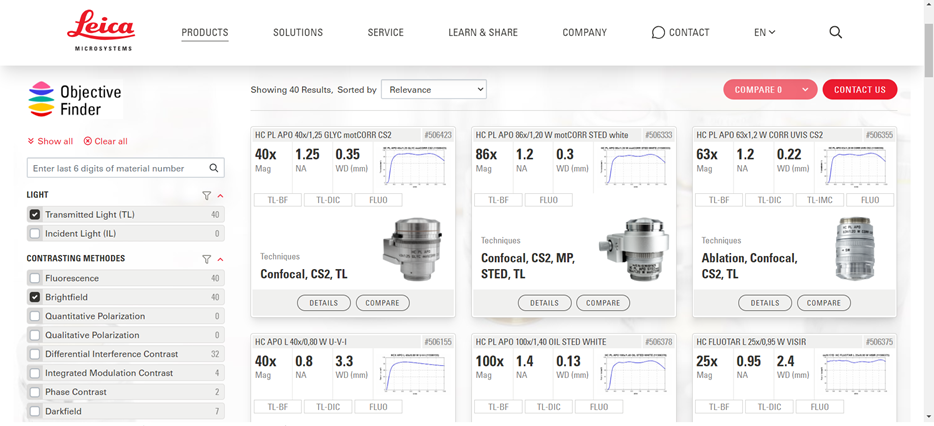This screenshot has width=934, height=426.
Task: Click techniques text 'Ablation, Confocal, CS2, TL'
Action: (749, 266)
